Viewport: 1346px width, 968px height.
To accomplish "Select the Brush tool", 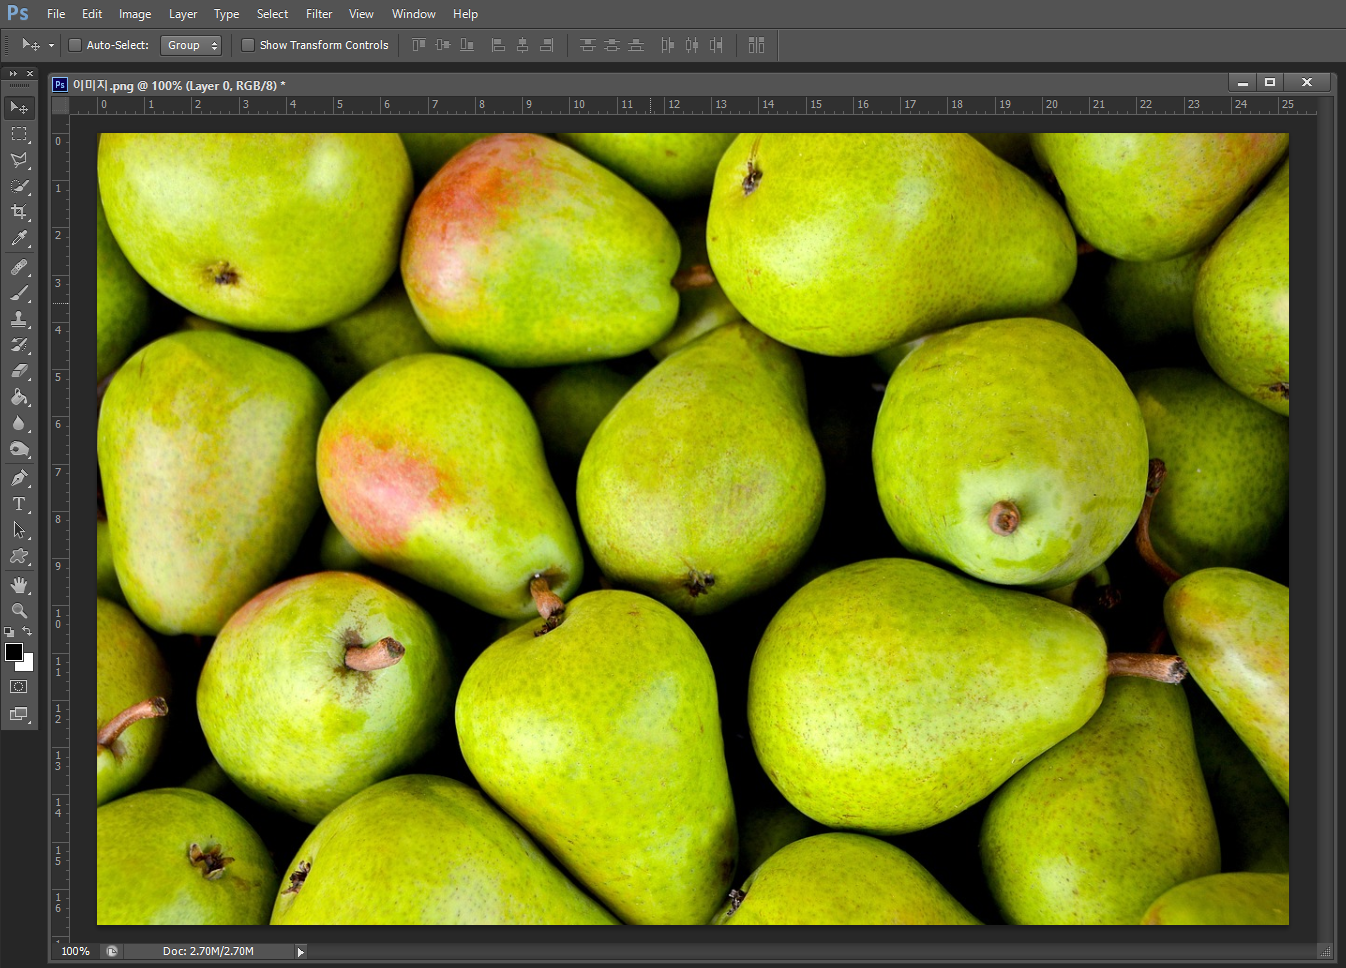I will tap(19, 293).
